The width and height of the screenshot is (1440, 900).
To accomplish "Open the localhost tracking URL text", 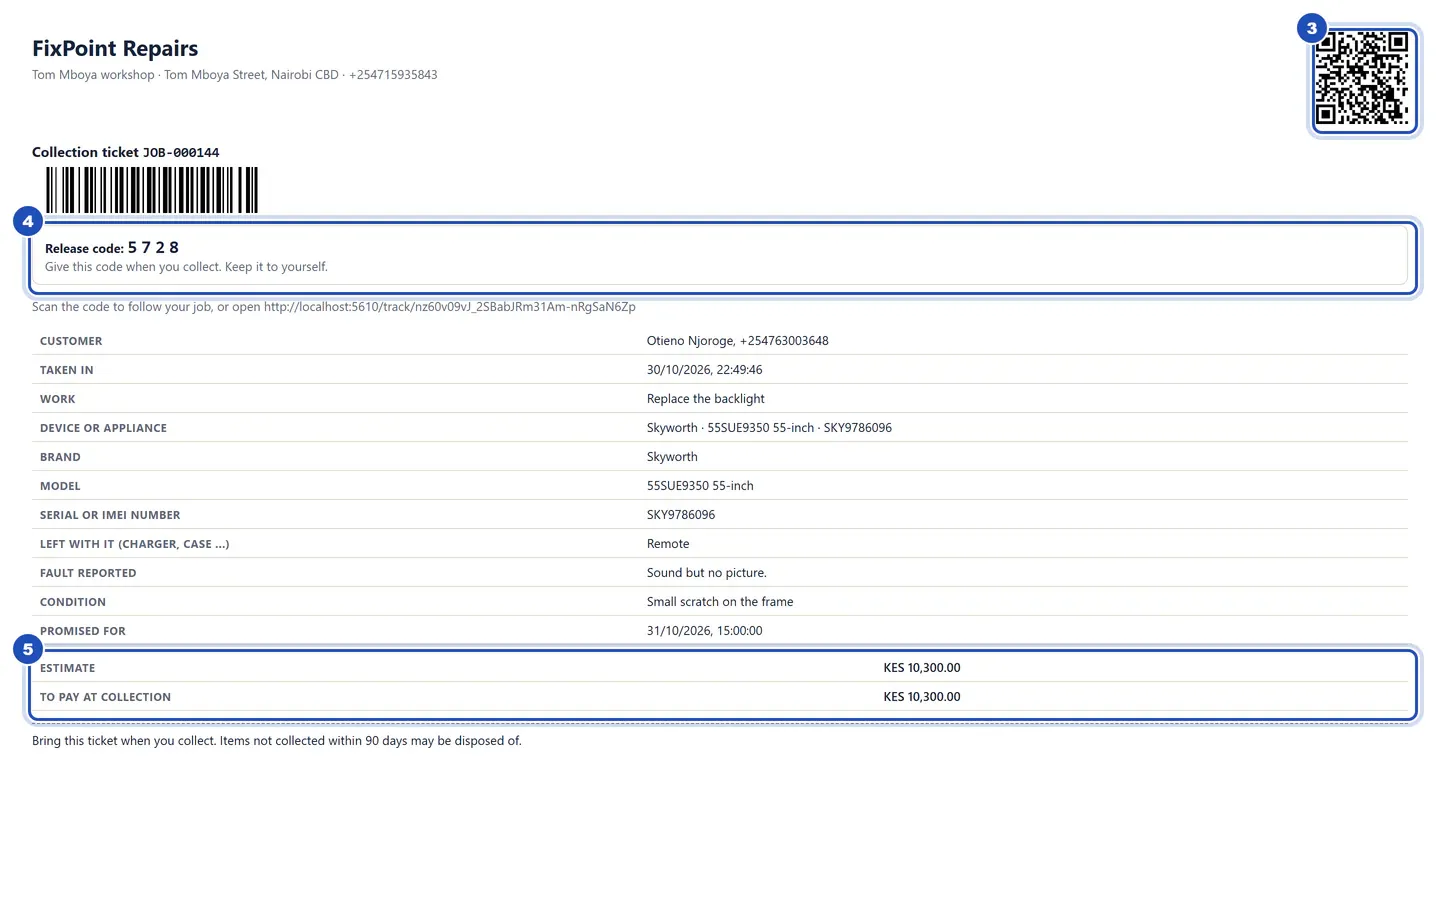I will 450,307.
